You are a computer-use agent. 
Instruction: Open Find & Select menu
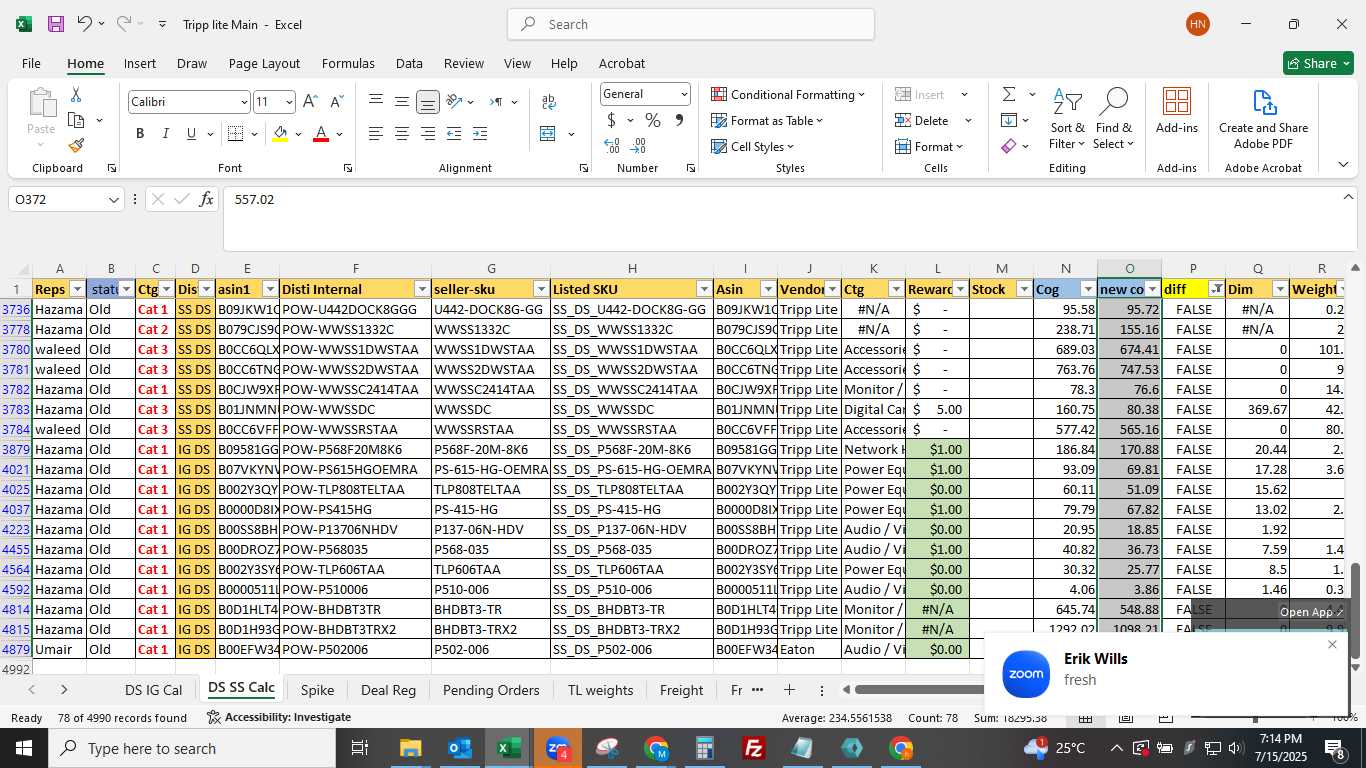1114,120
